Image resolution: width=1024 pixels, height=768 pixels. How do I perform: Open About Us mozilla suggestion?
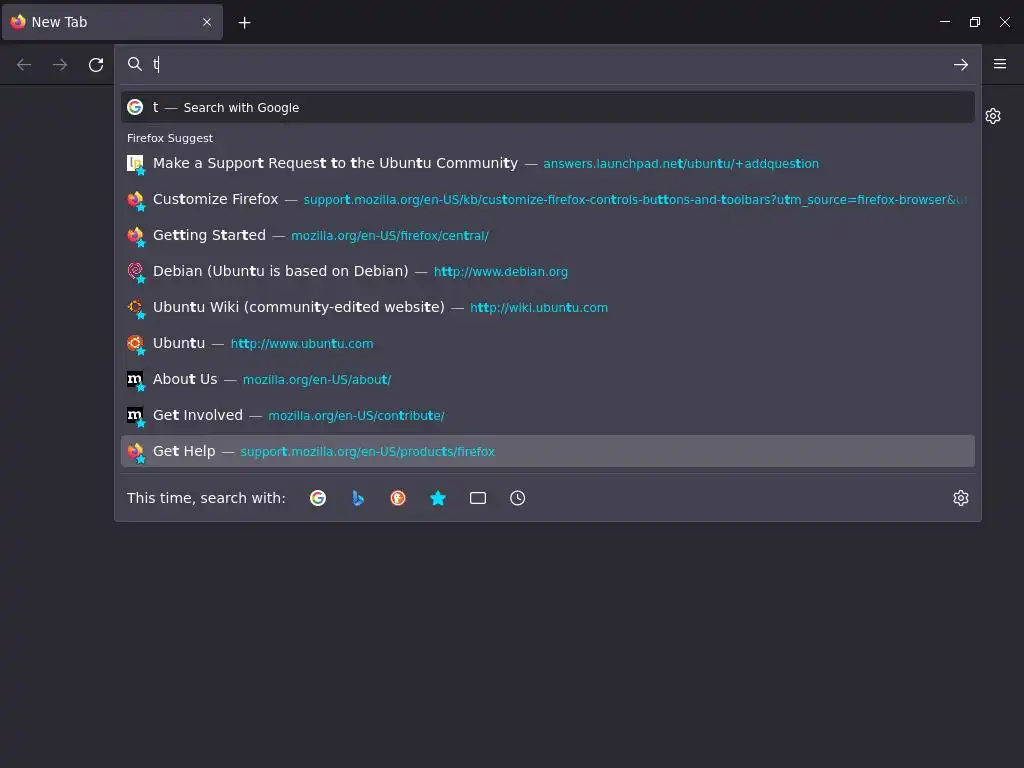[547, 379]
